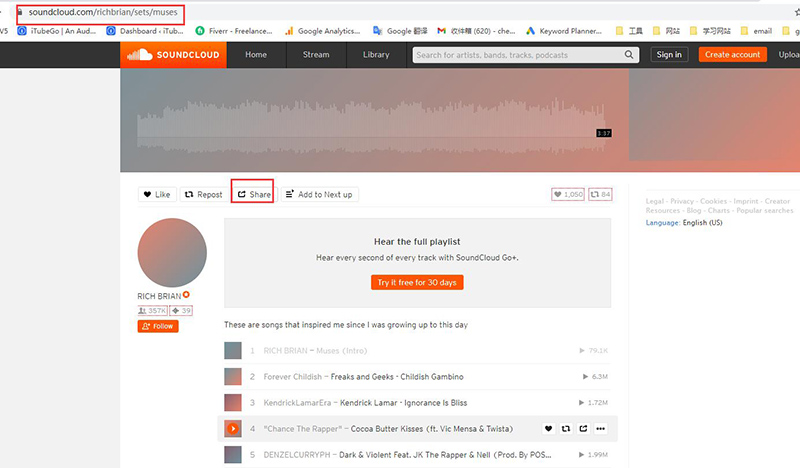Seek within the track waveform

(371, 127)
